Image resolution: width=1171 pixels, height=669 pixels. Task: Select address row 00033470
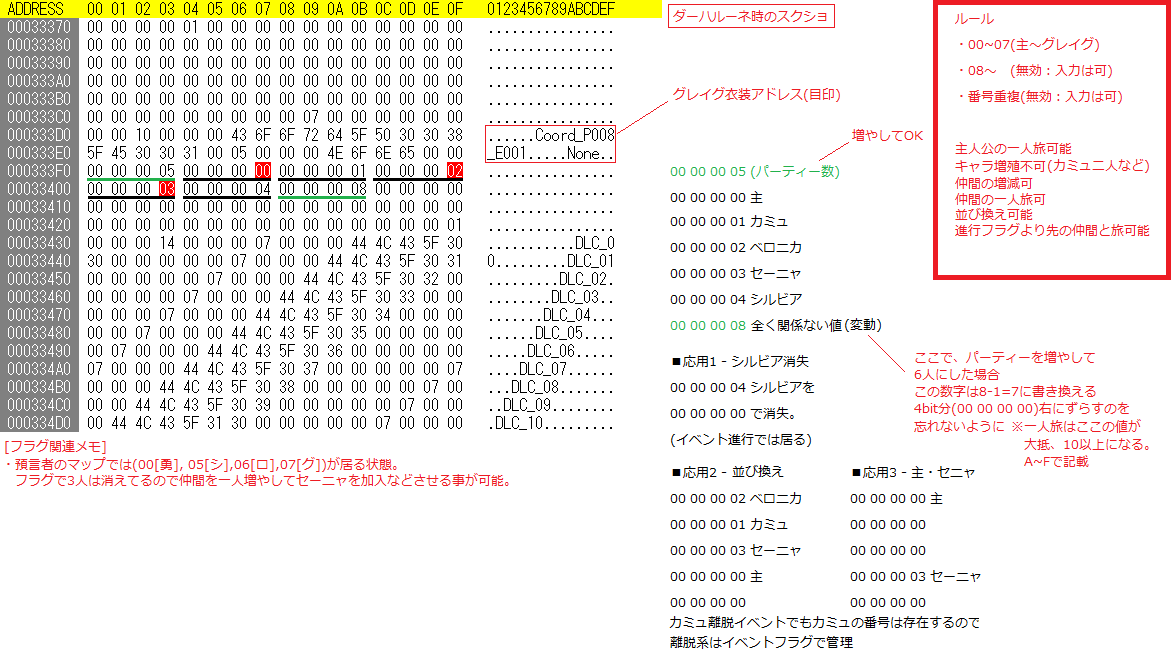(39, 314)
